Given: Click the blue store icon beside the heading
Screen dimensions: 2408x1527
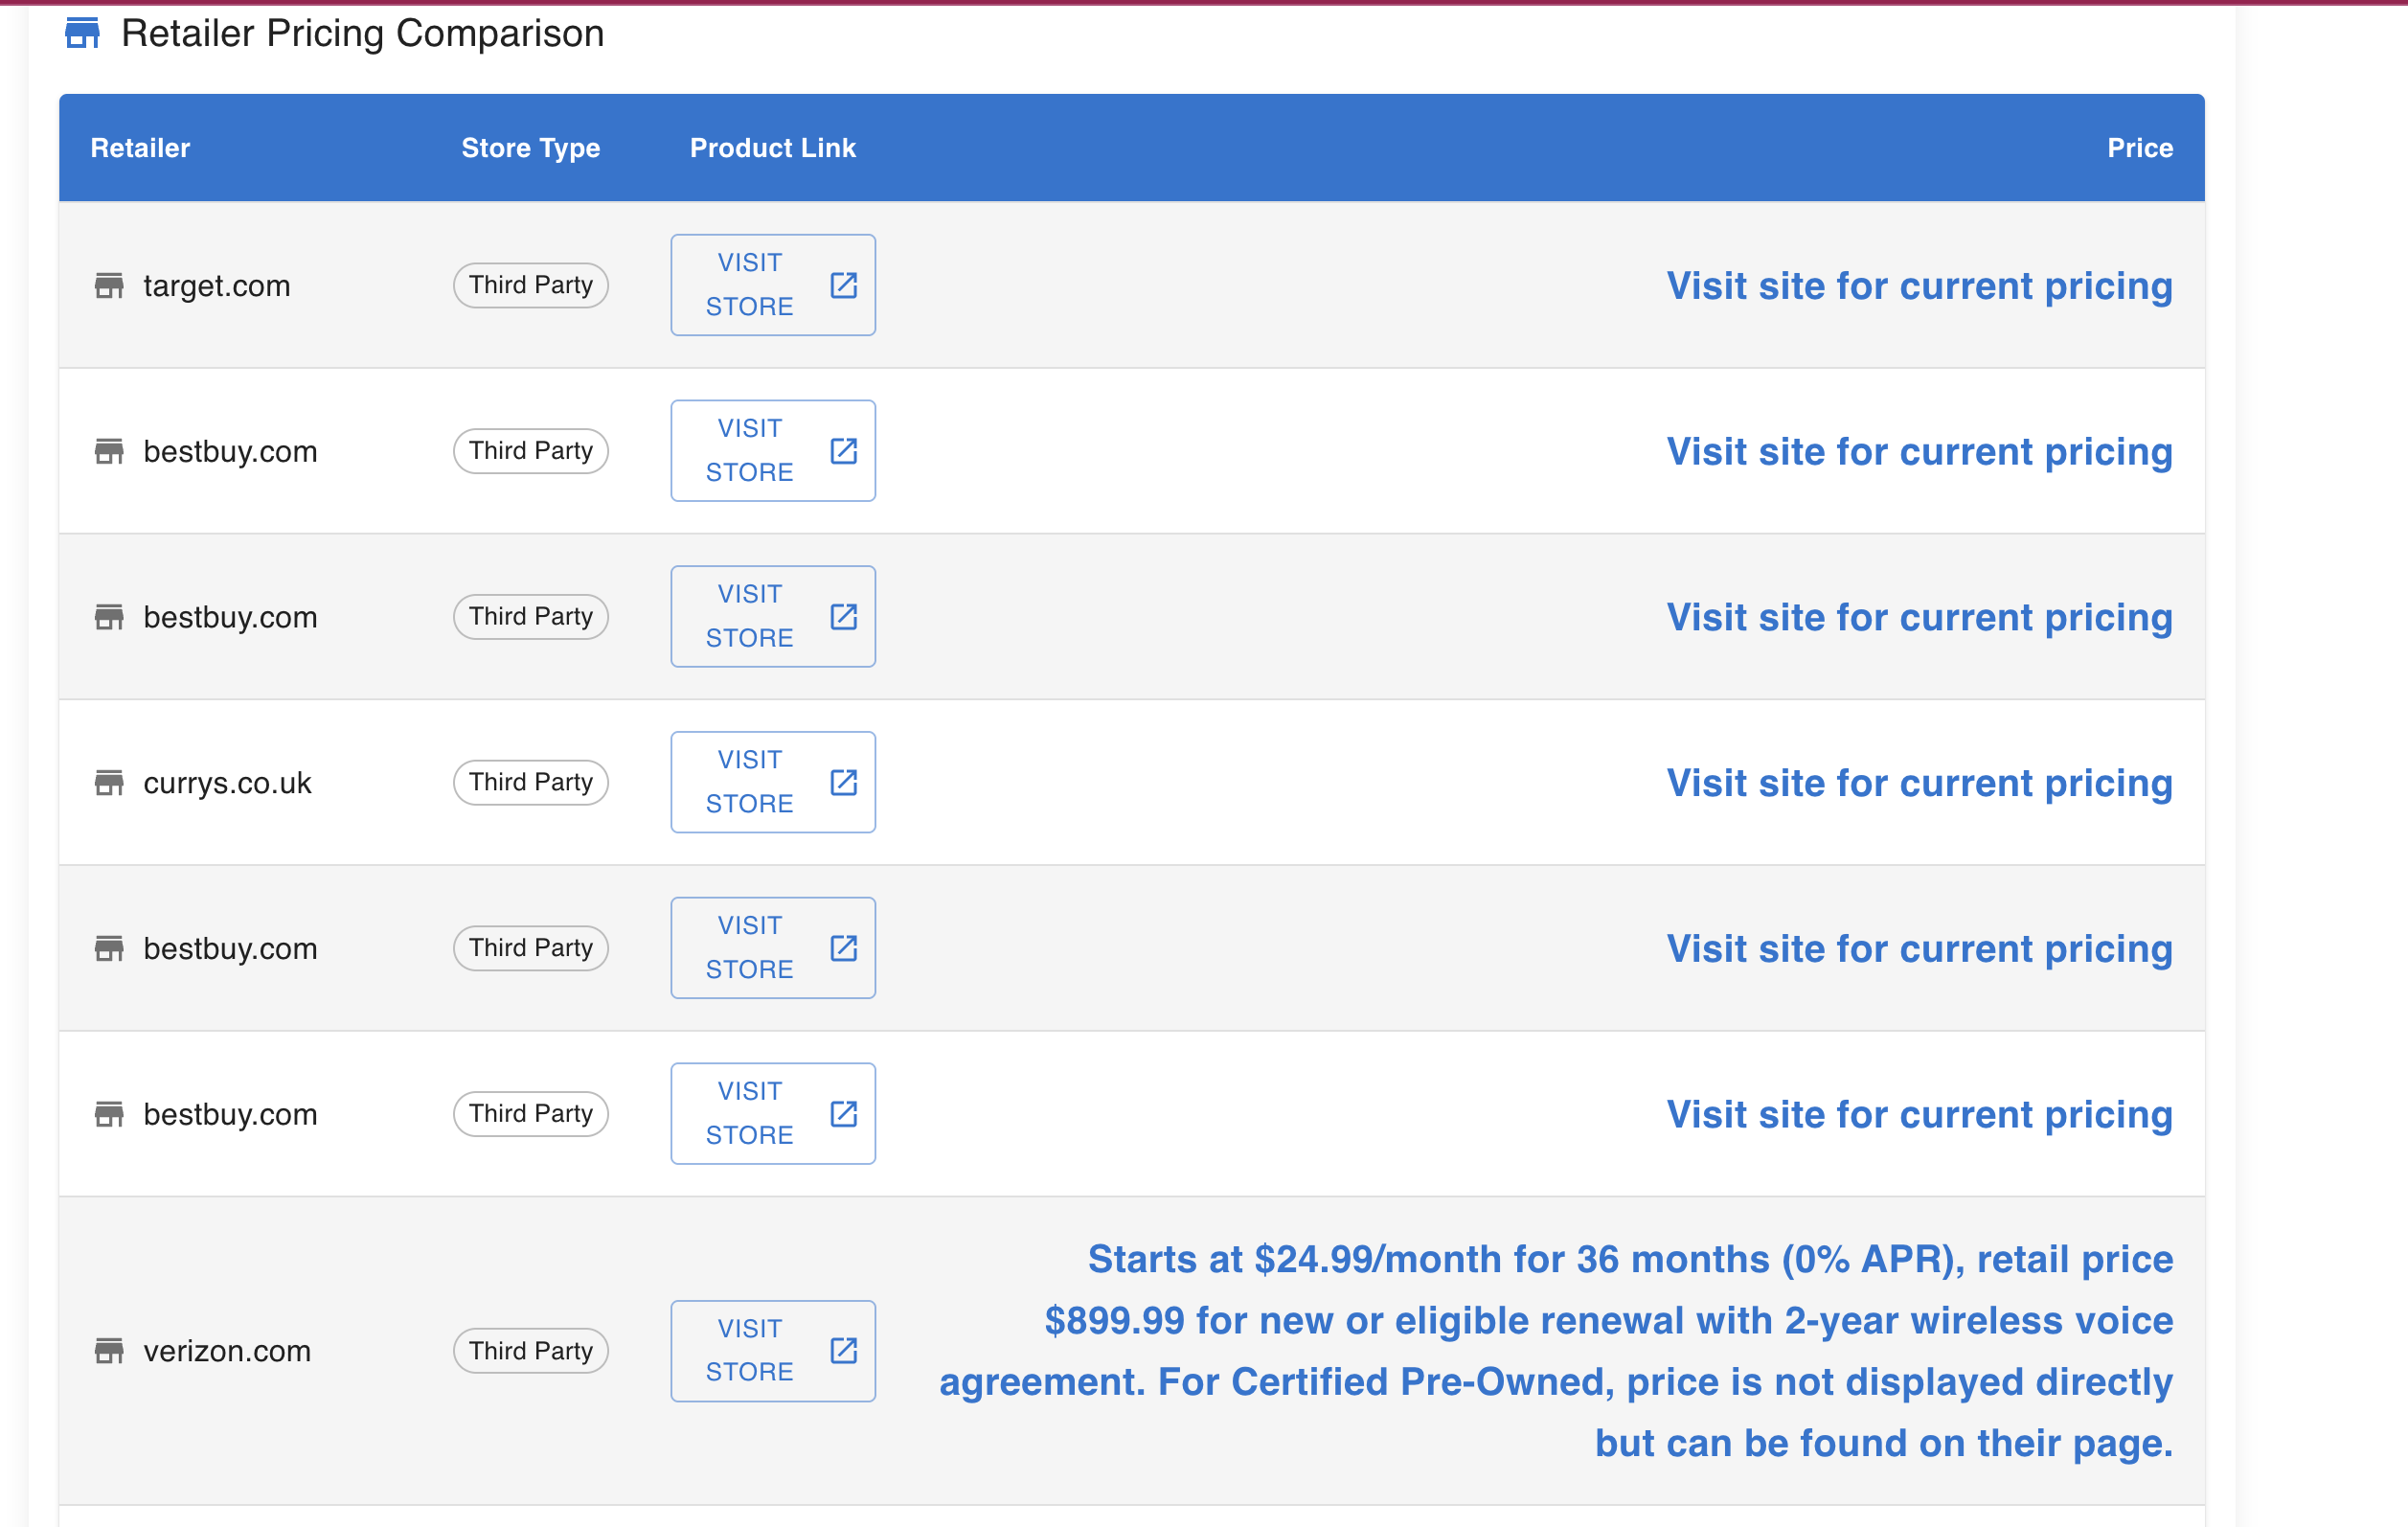Looking at the screenshot, I should point(82,33).
